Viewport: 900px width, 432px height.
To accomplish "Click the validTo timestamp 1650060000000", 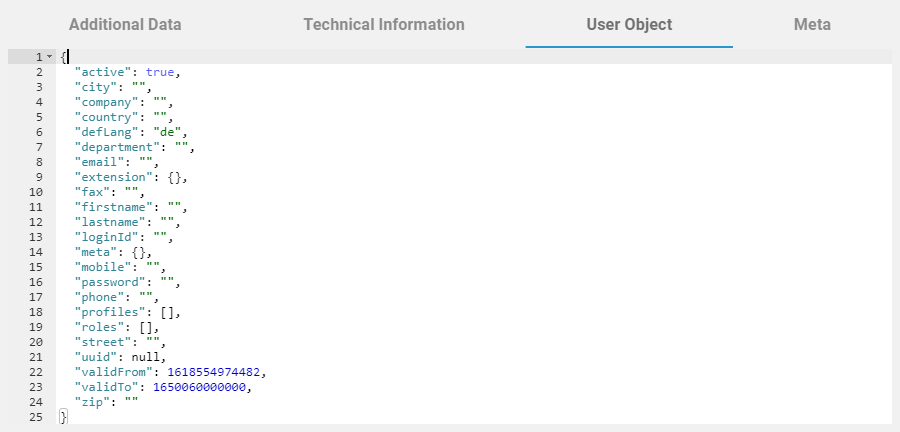I will (x=203, y=387).
